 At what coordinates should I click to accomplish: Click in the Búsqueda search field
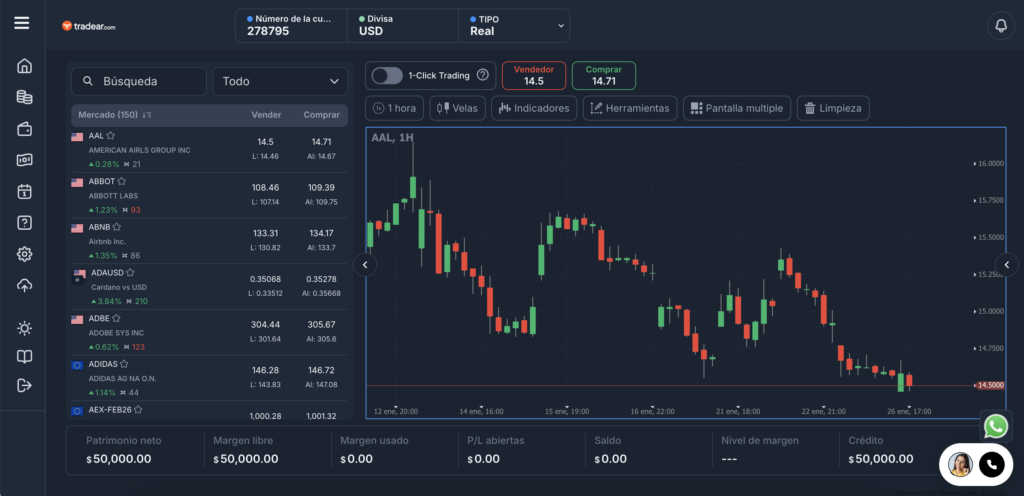click(138, 82)
